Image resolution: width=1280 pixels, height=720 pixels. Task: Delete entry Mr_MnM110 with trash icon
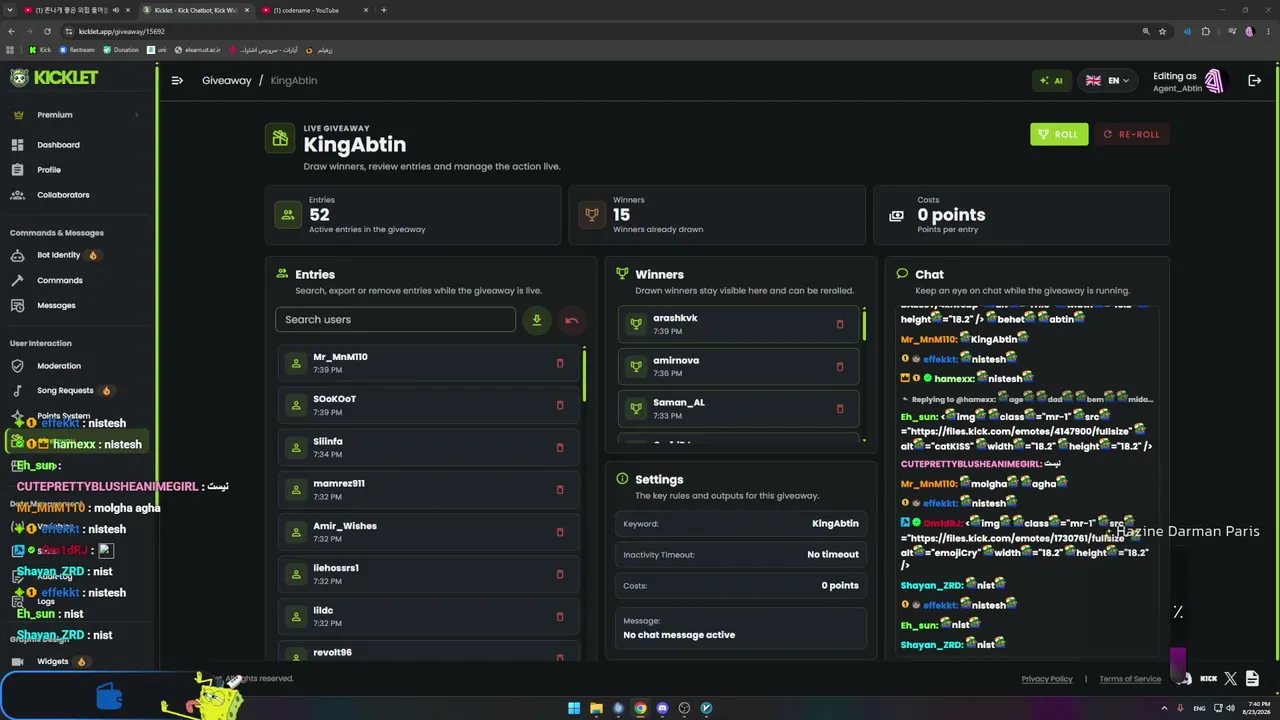[x=560, y=363]
